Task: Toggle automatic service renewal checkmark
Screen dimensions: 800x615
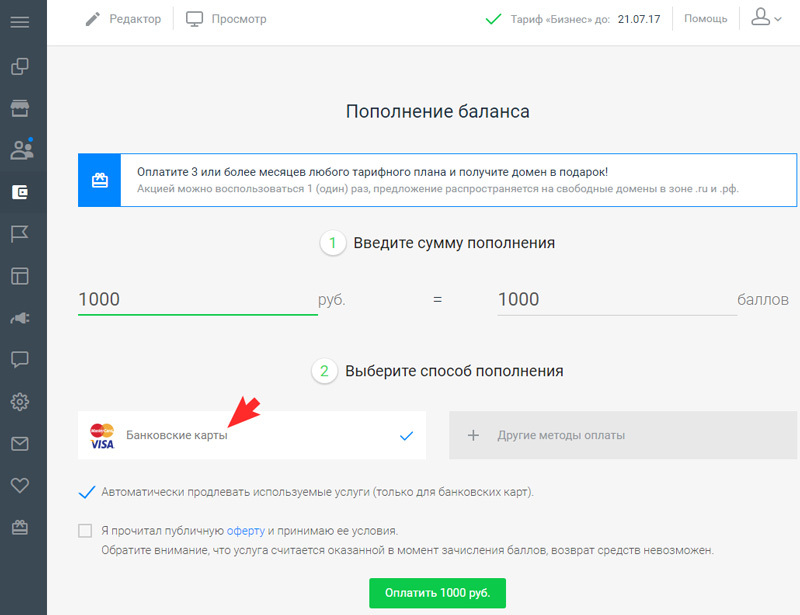Action: coord(87,493)
